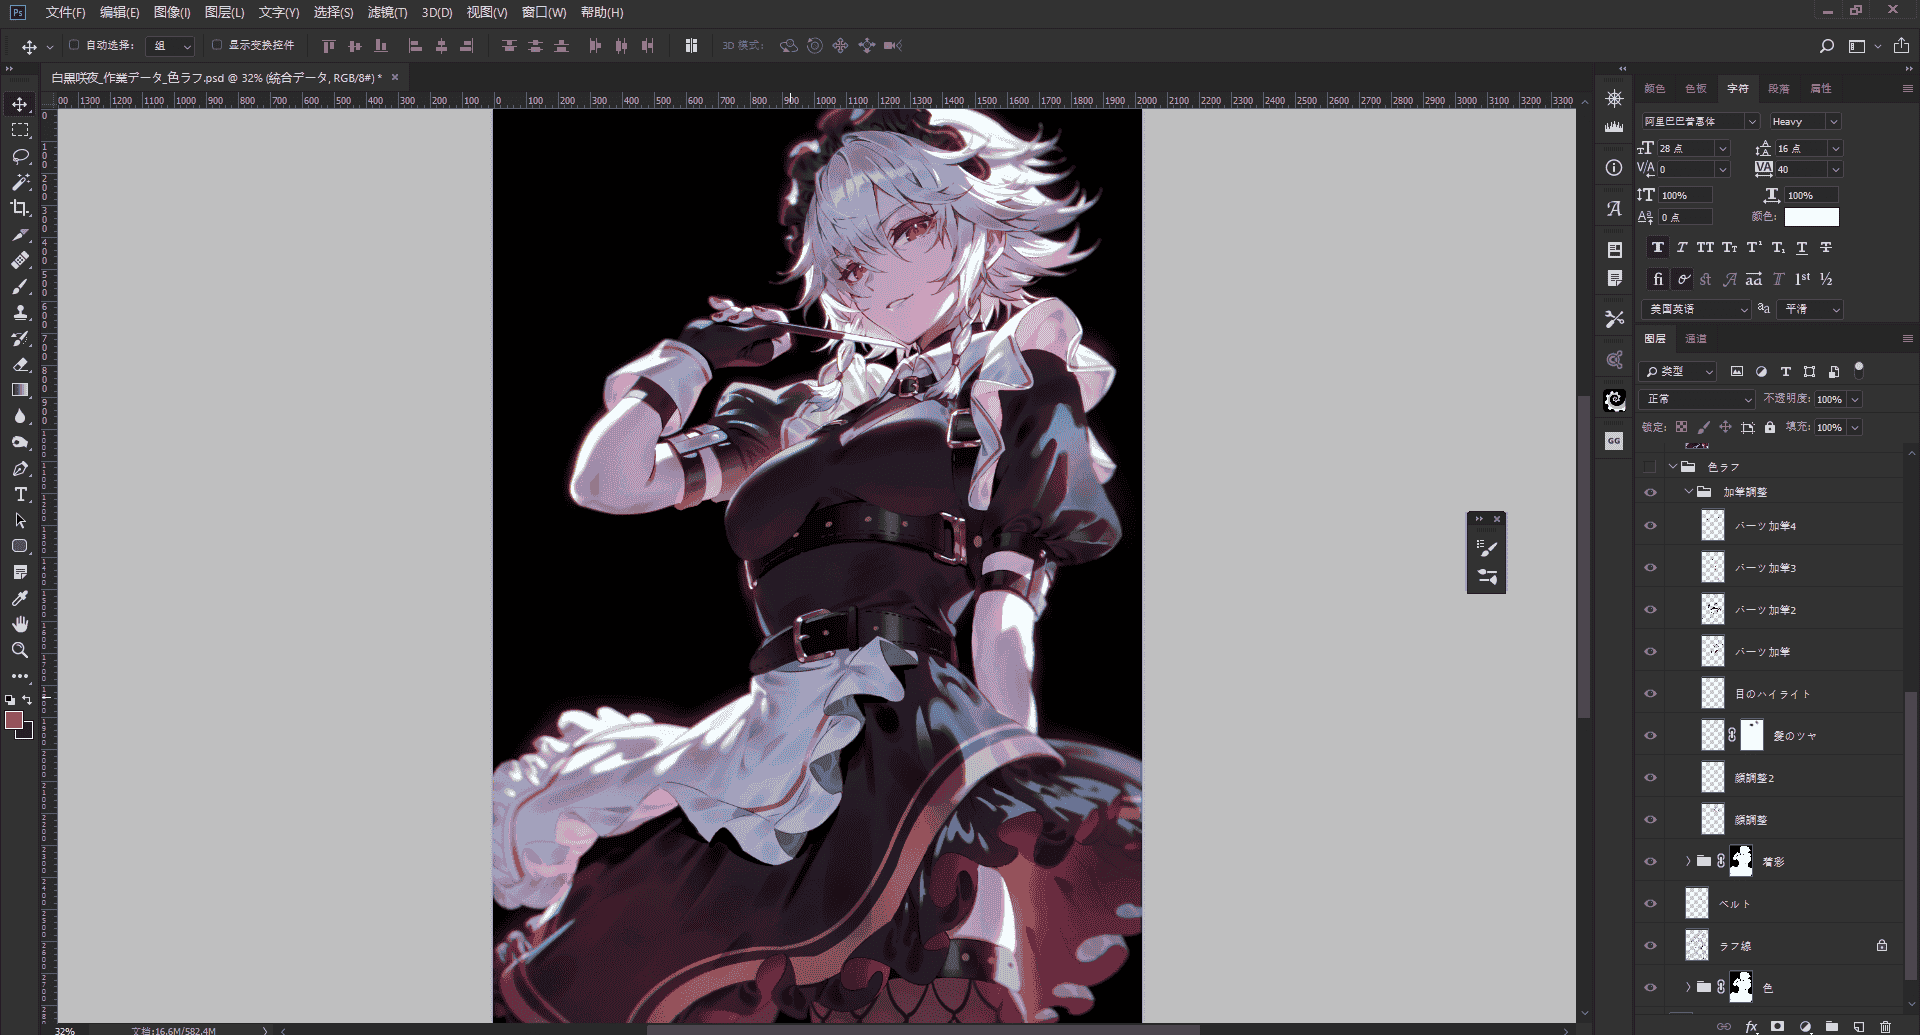Collapse the 色ラフ layer group

[x=1673, y=467]
